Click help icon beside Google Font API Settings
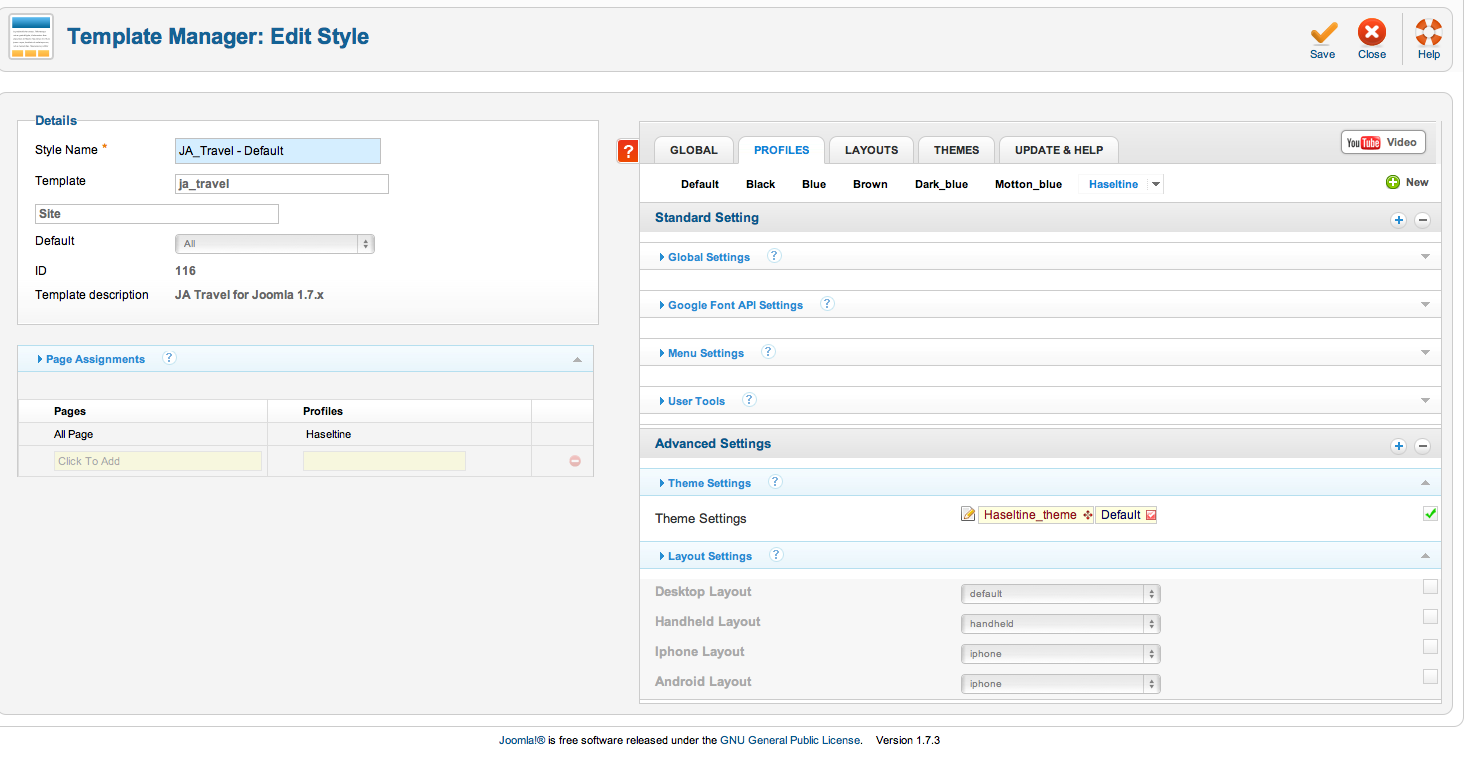Viewport: 1466px width, 757px height. tap(827, 304)
